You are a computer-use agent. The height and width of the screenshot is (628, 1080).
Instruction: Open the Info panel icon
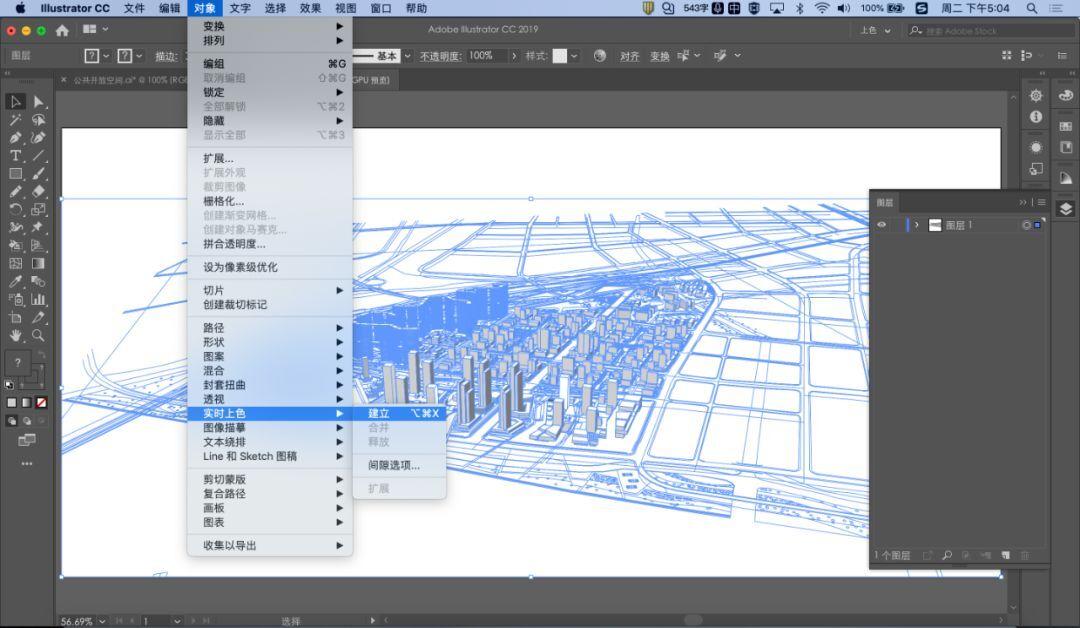coord(1036,117)
